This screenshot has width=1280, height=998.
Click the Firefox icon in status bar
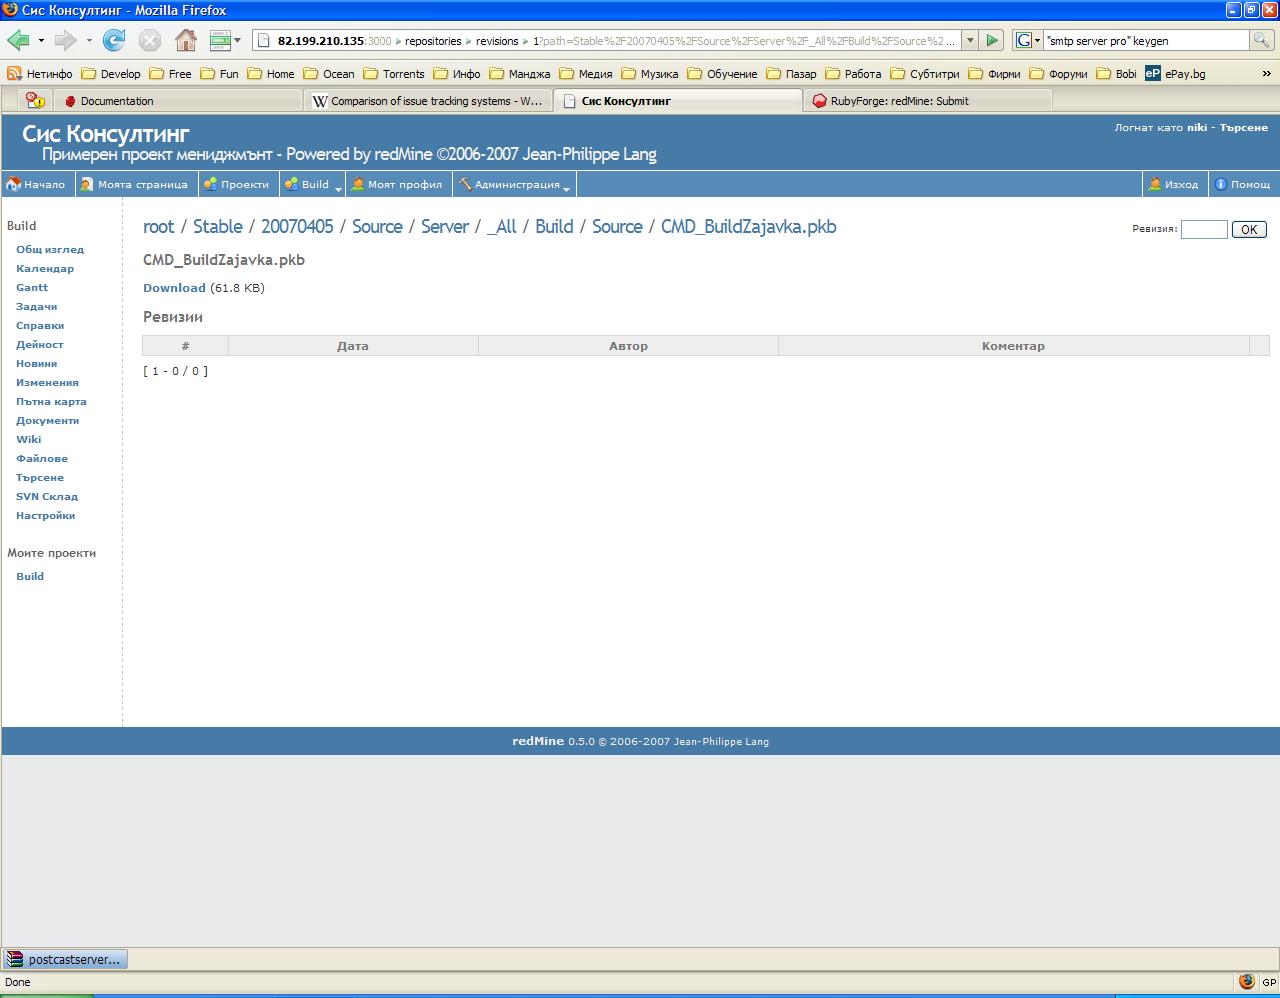point(1246,982)
